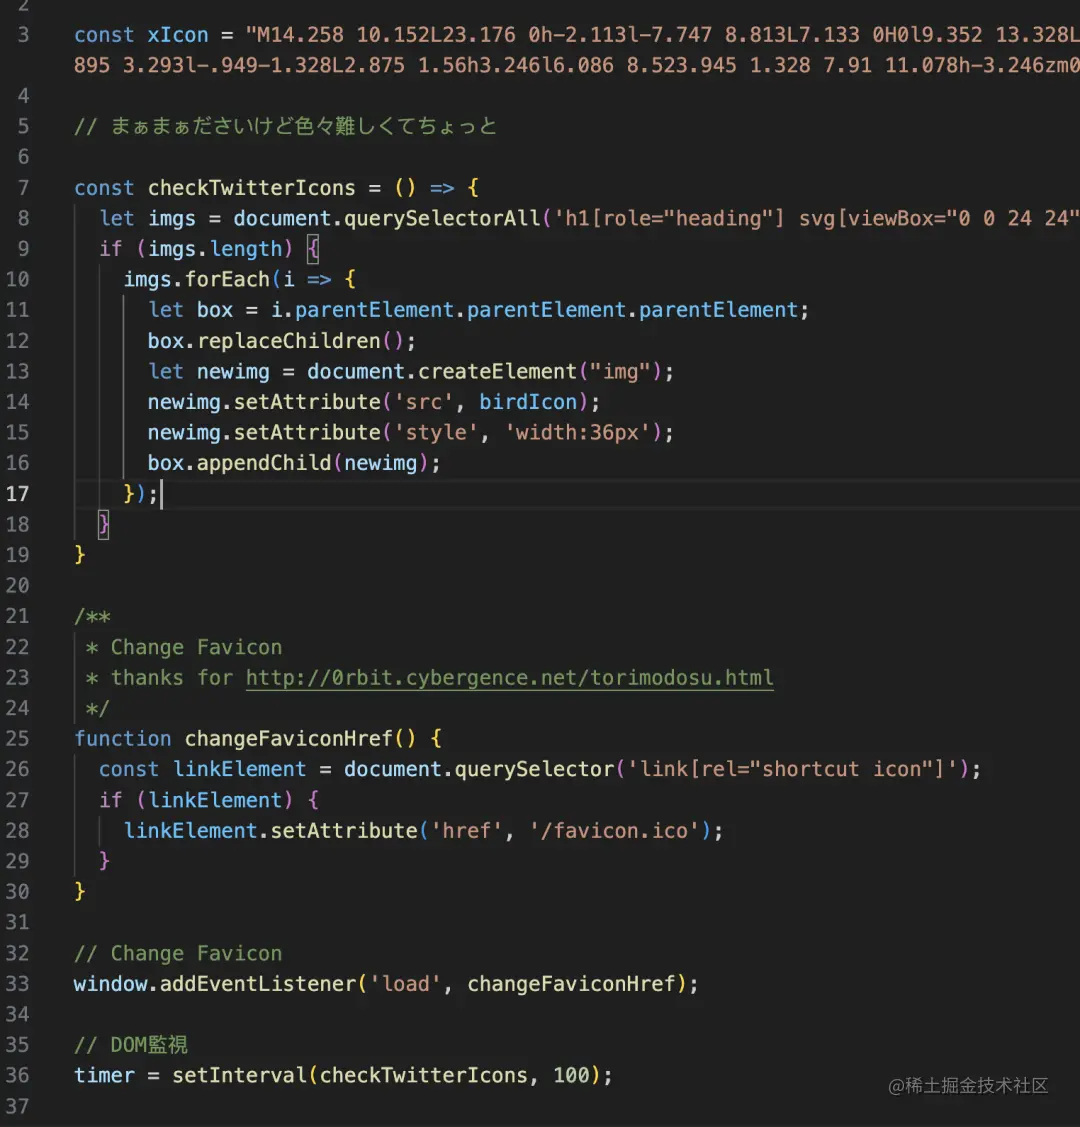Click the Japanese comment on line 5
Image resolution: width=1080 pixels, height=1127 pixels.
pos(285,126)
